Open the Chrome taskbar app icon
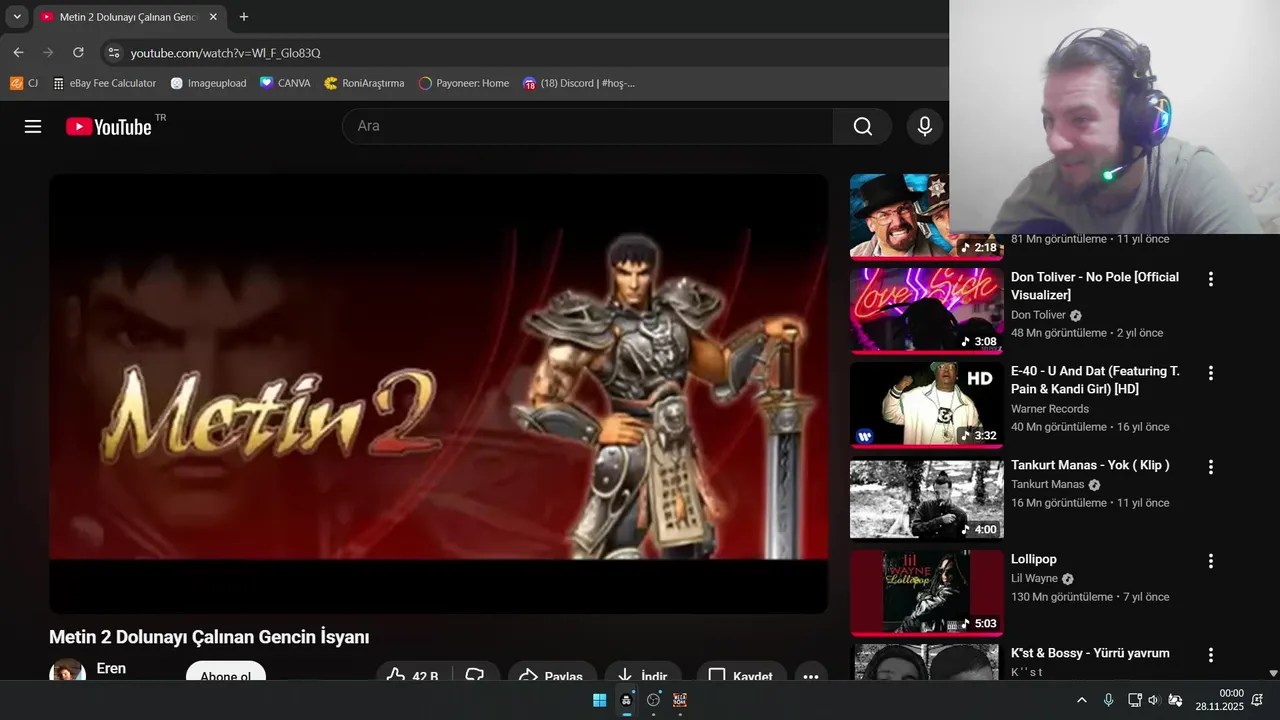The width and height of the screenshot is (1280, 720). [x=653, y=700]
